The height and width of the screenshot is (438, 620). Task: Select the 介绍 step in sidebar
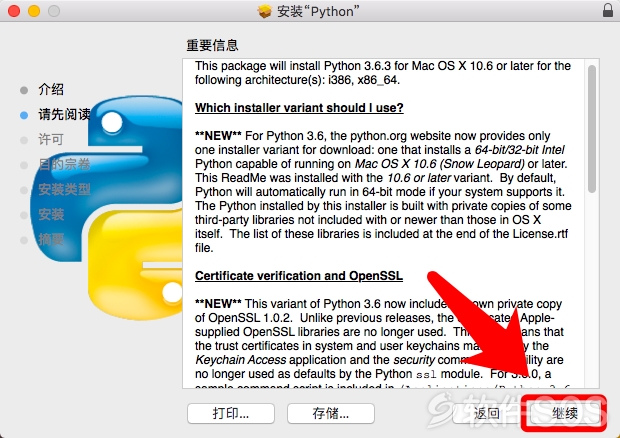51,89
